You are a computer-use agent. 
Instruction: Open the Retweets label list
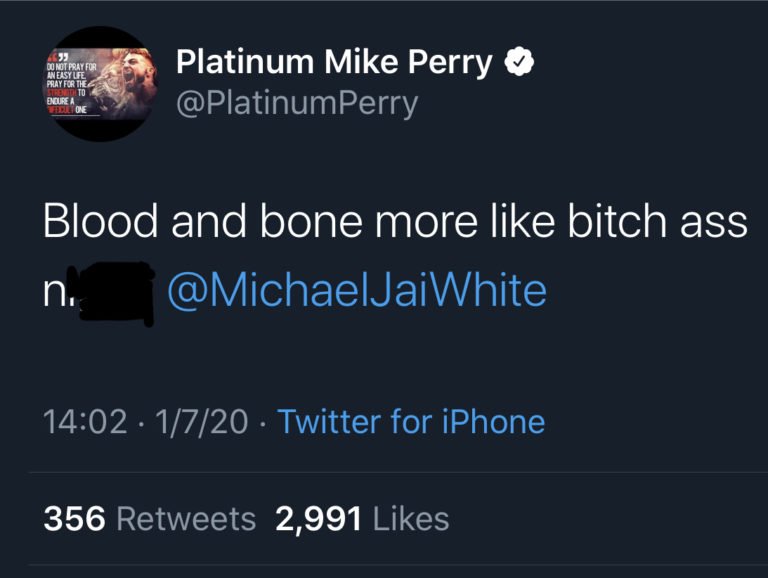pyautogui.click(x=186, y=518)
